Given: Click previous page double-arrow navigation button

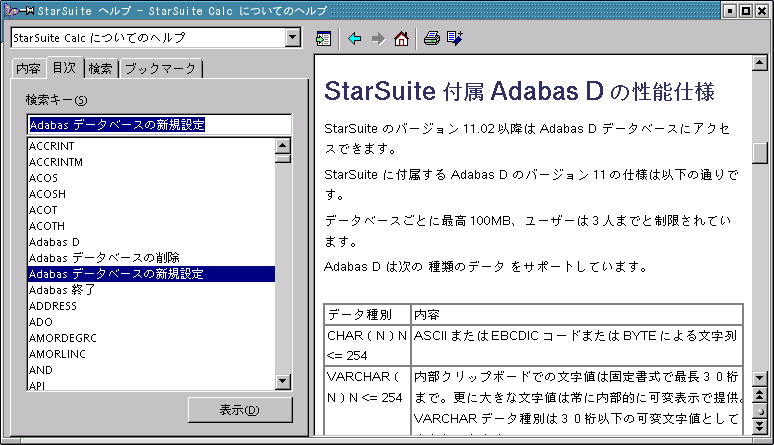Looking at the screenshot, I should (759, 395).
